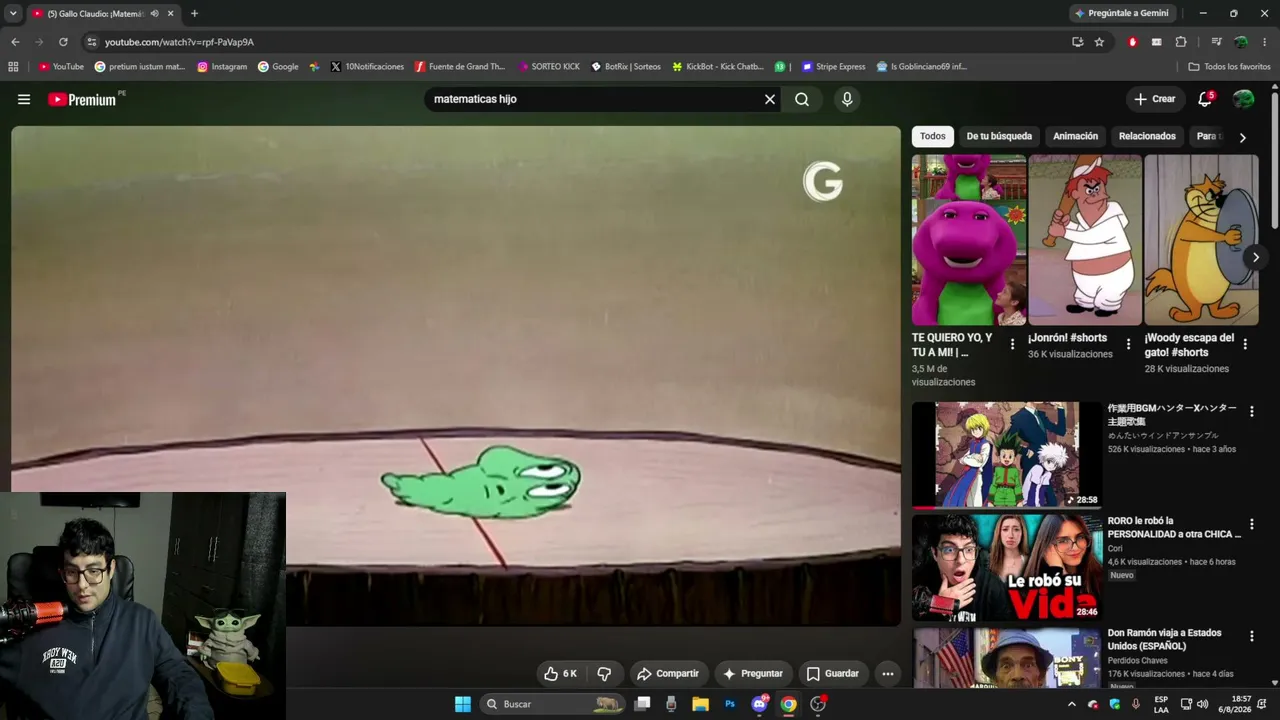Start a voice search with the microphone
1280x720 pixels.
click(847, 99)
